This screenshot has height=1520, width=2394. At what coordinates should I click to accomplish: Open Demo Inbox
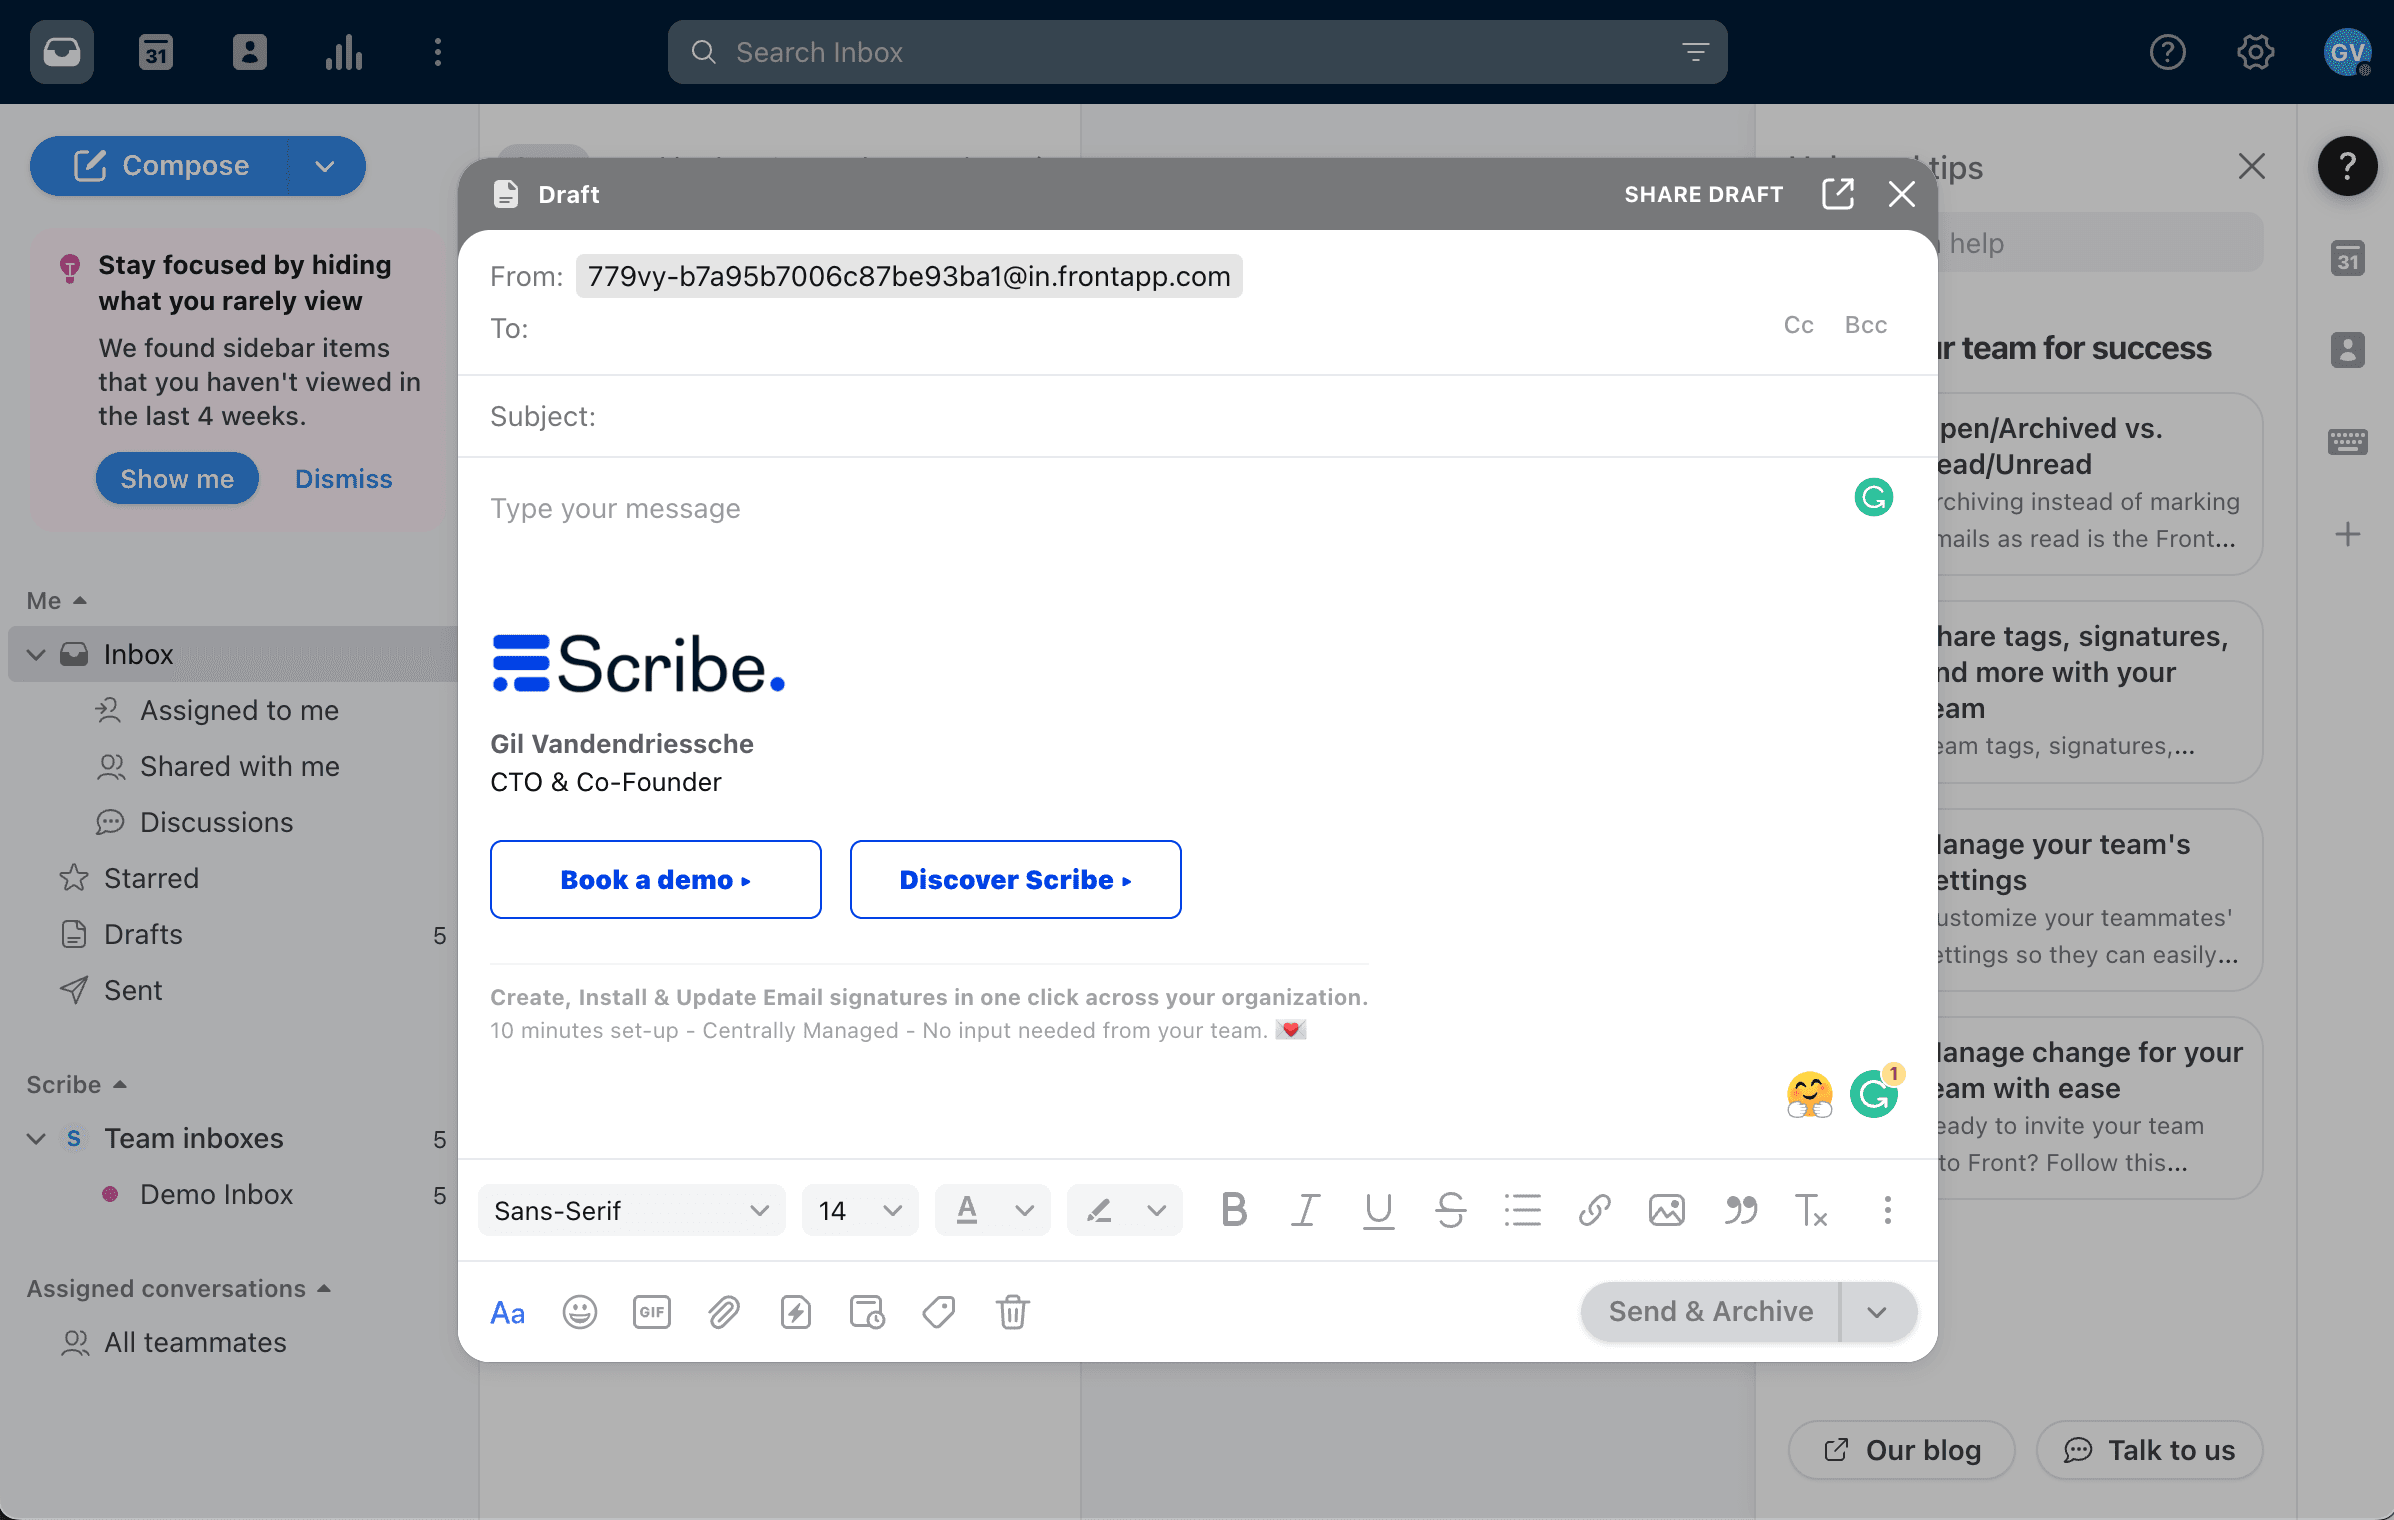coord(217,1195)
